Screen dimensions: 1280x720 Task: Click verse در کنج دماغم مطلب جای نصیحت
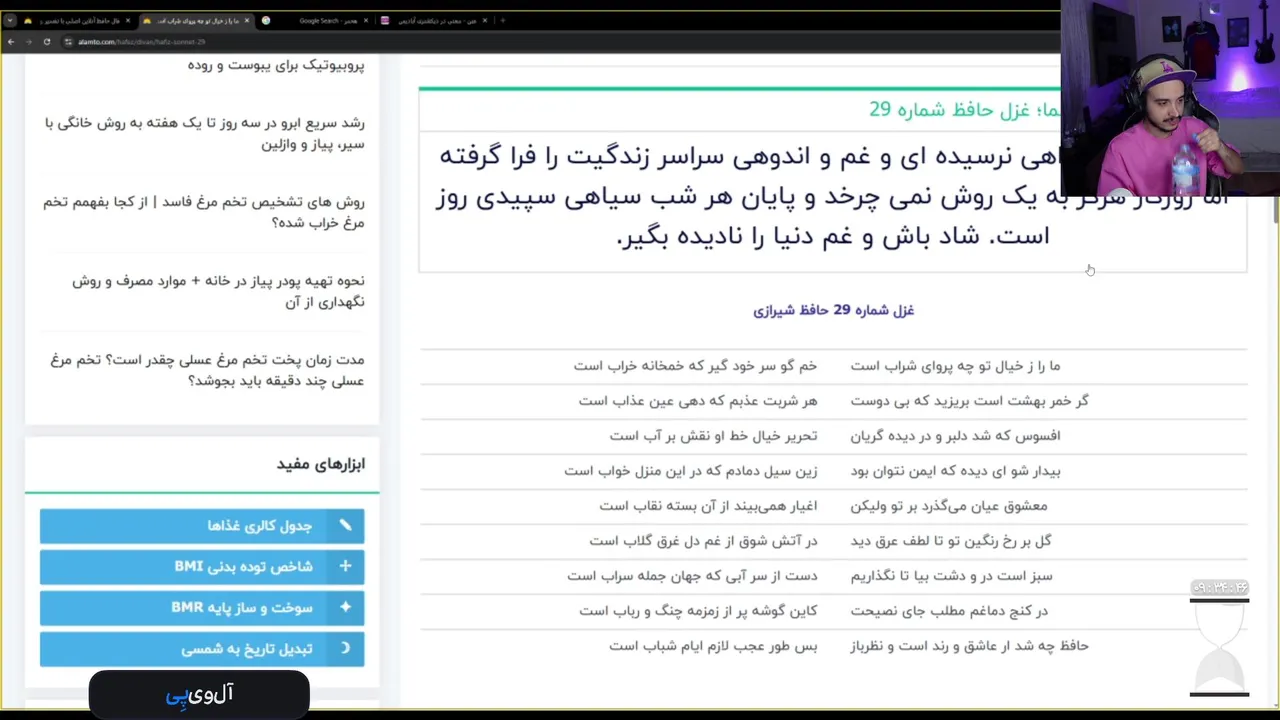tap(949, 611)
